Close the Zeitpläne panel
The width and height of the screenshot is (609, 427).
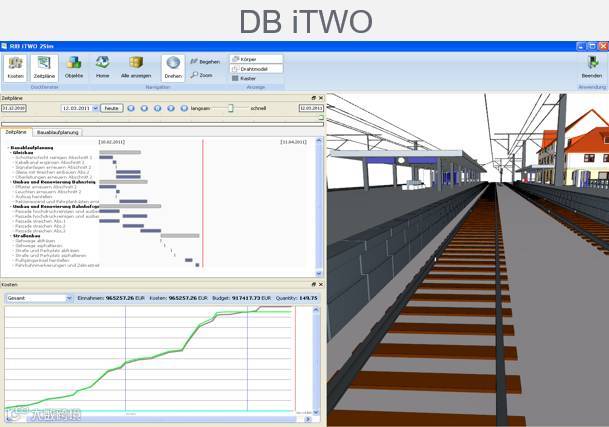click(321, 98)
